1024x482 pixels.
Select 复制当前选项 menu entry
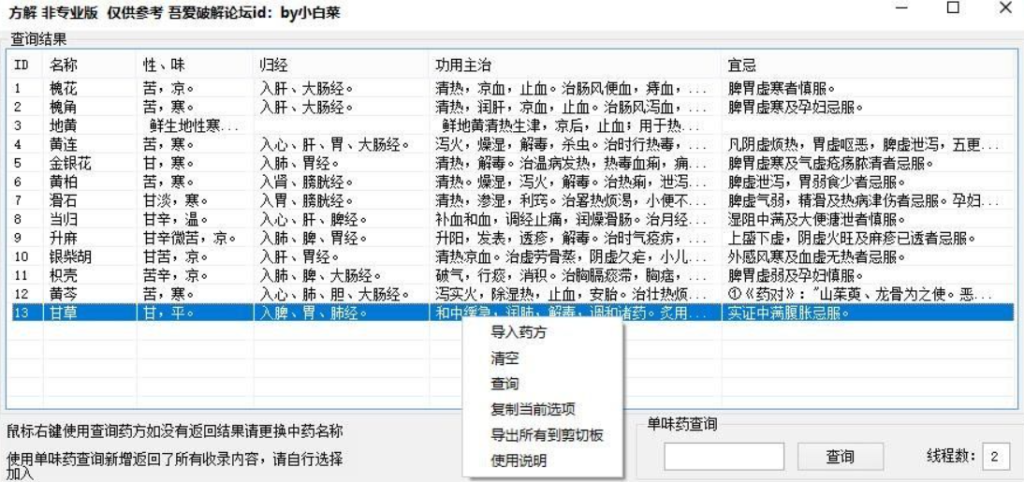(532, 409)
